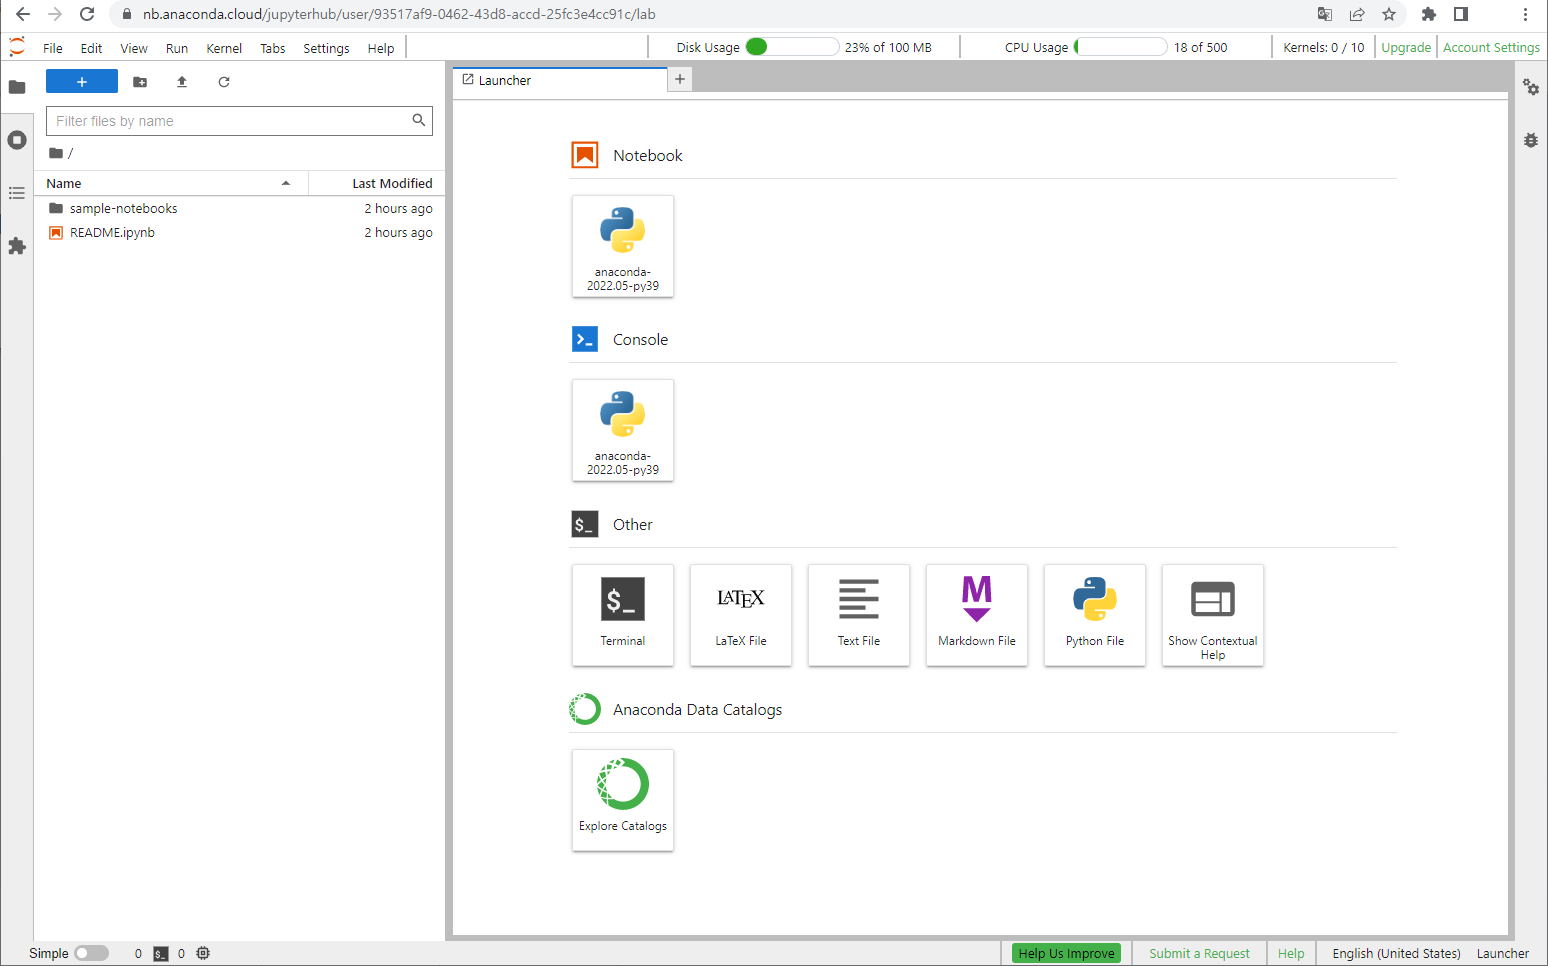Reload the browser page
This screenshot has width=1548, height=966.
pos(87,14)
